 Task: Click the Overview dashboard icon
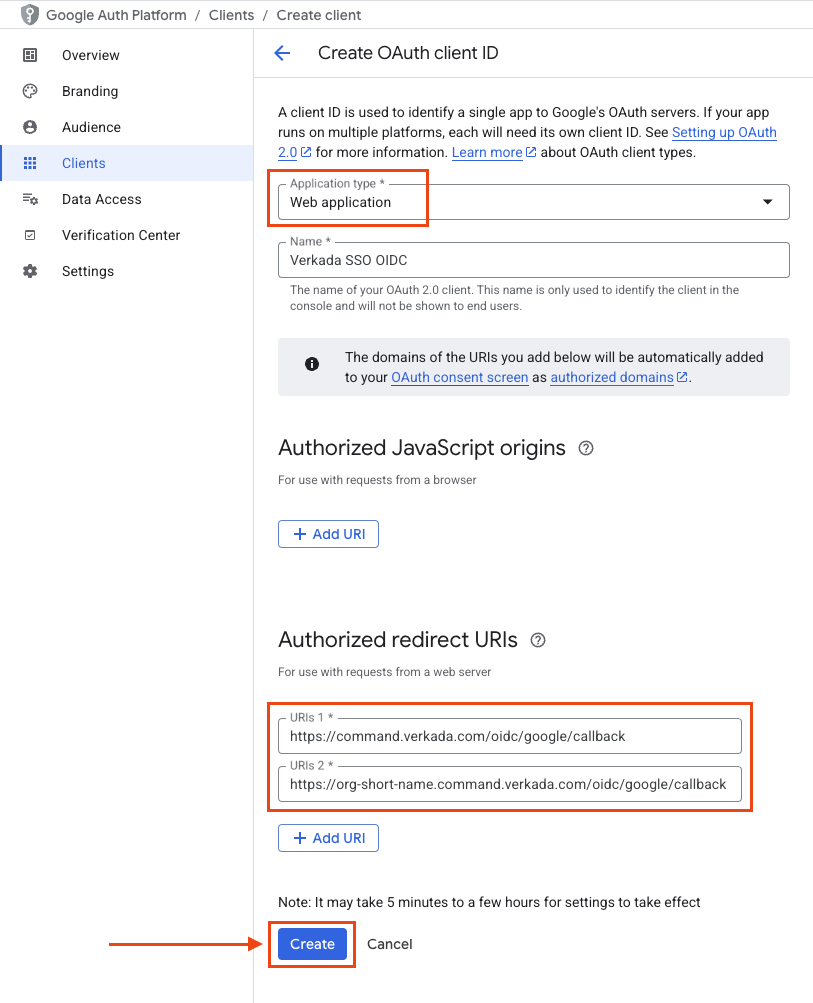tap(30, 55)
